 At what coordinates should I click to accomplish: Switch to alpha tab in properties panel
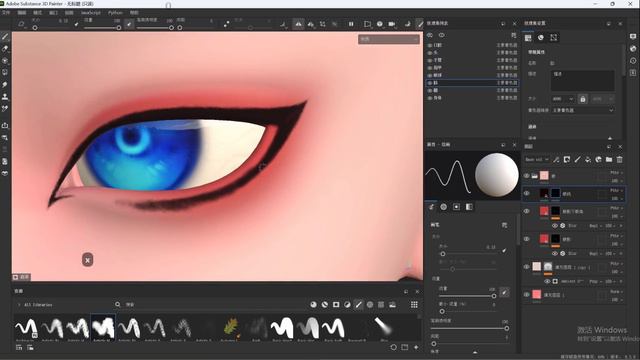tap(444, 207)
